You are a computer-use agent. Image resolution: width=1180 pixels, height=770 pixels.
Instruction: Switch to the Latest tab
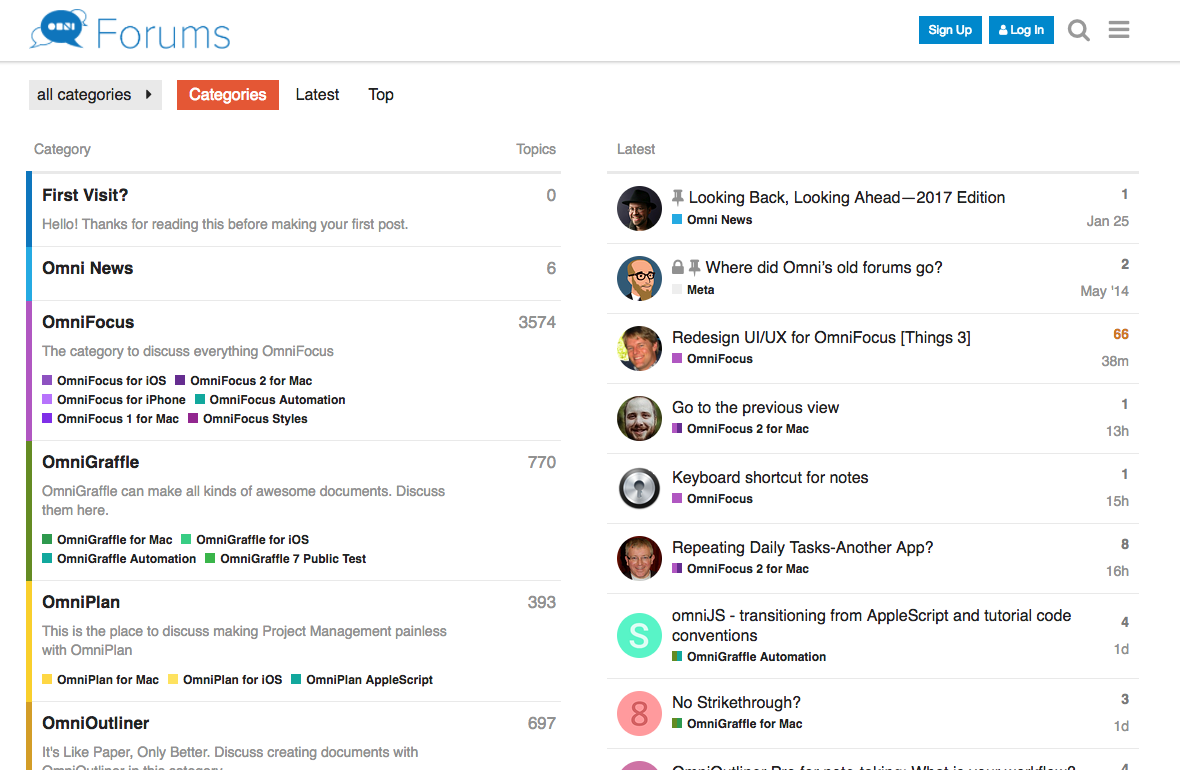tap(317, 95)
